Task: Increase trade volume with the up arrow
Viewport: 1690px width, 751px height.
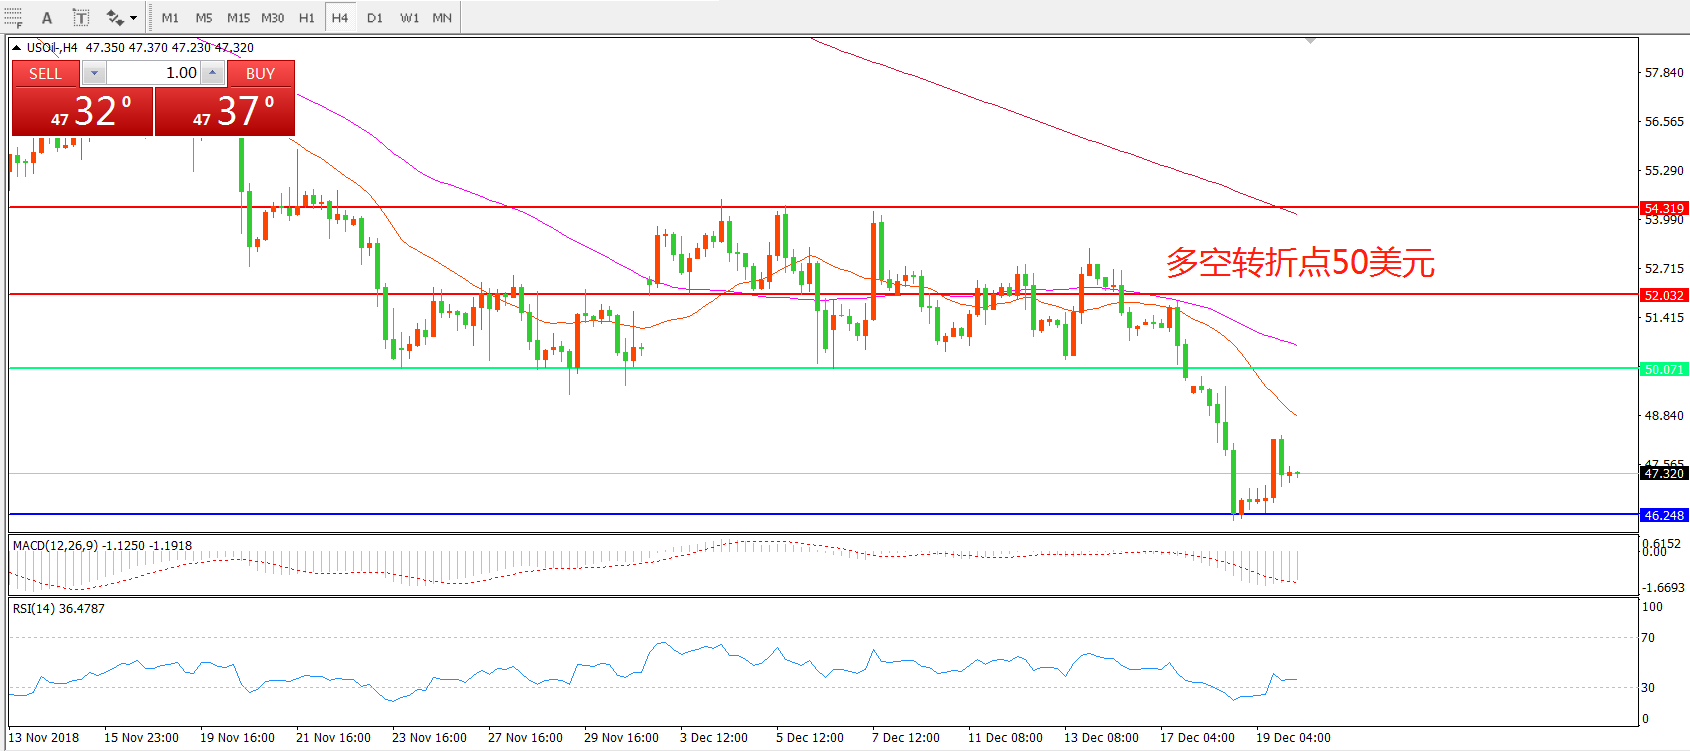Action: point(212,73)
